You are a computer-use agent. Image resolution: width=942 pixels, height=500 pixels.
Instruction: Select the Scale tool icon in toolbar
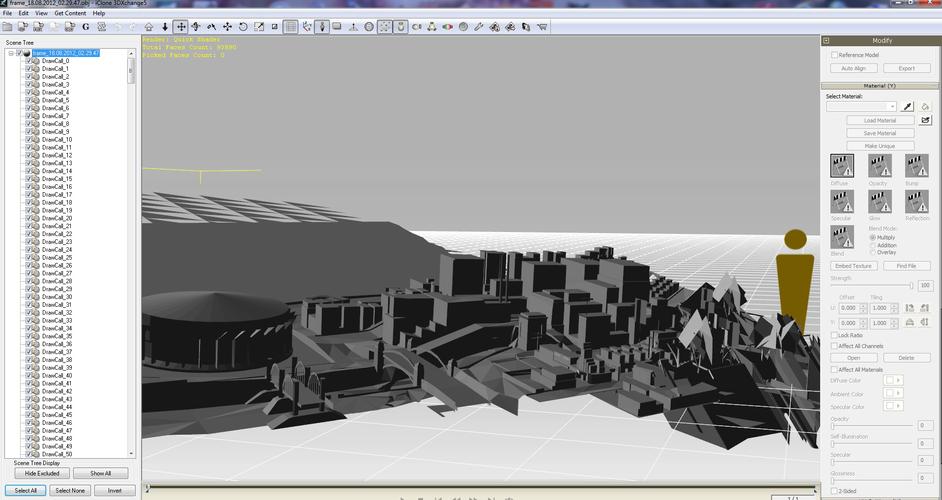coord(259,26)
